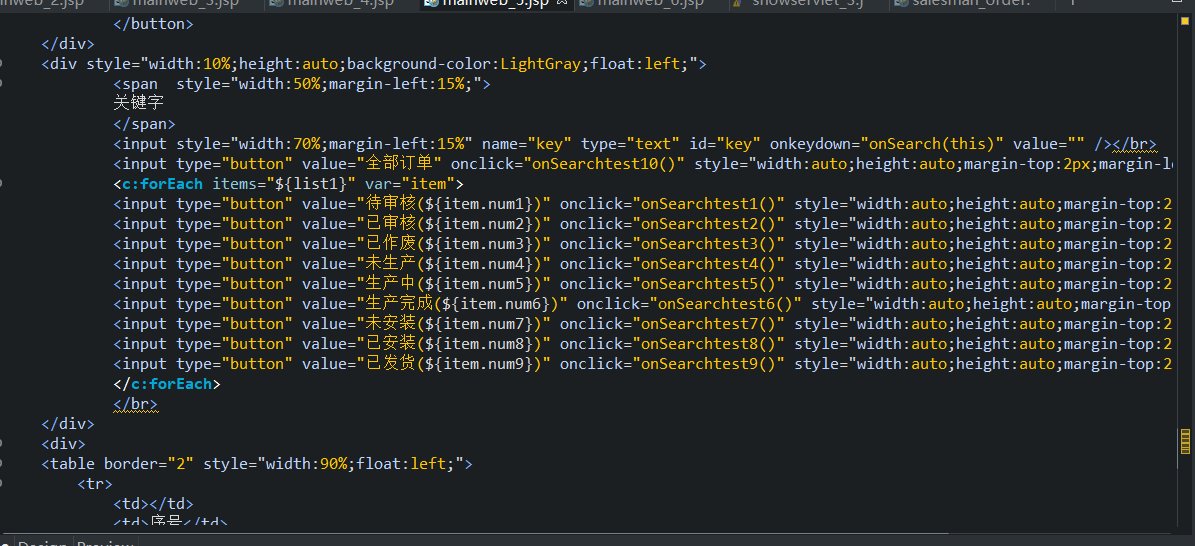Switch to the mainweb_2.jsp tab

click(x=45, y=3)
